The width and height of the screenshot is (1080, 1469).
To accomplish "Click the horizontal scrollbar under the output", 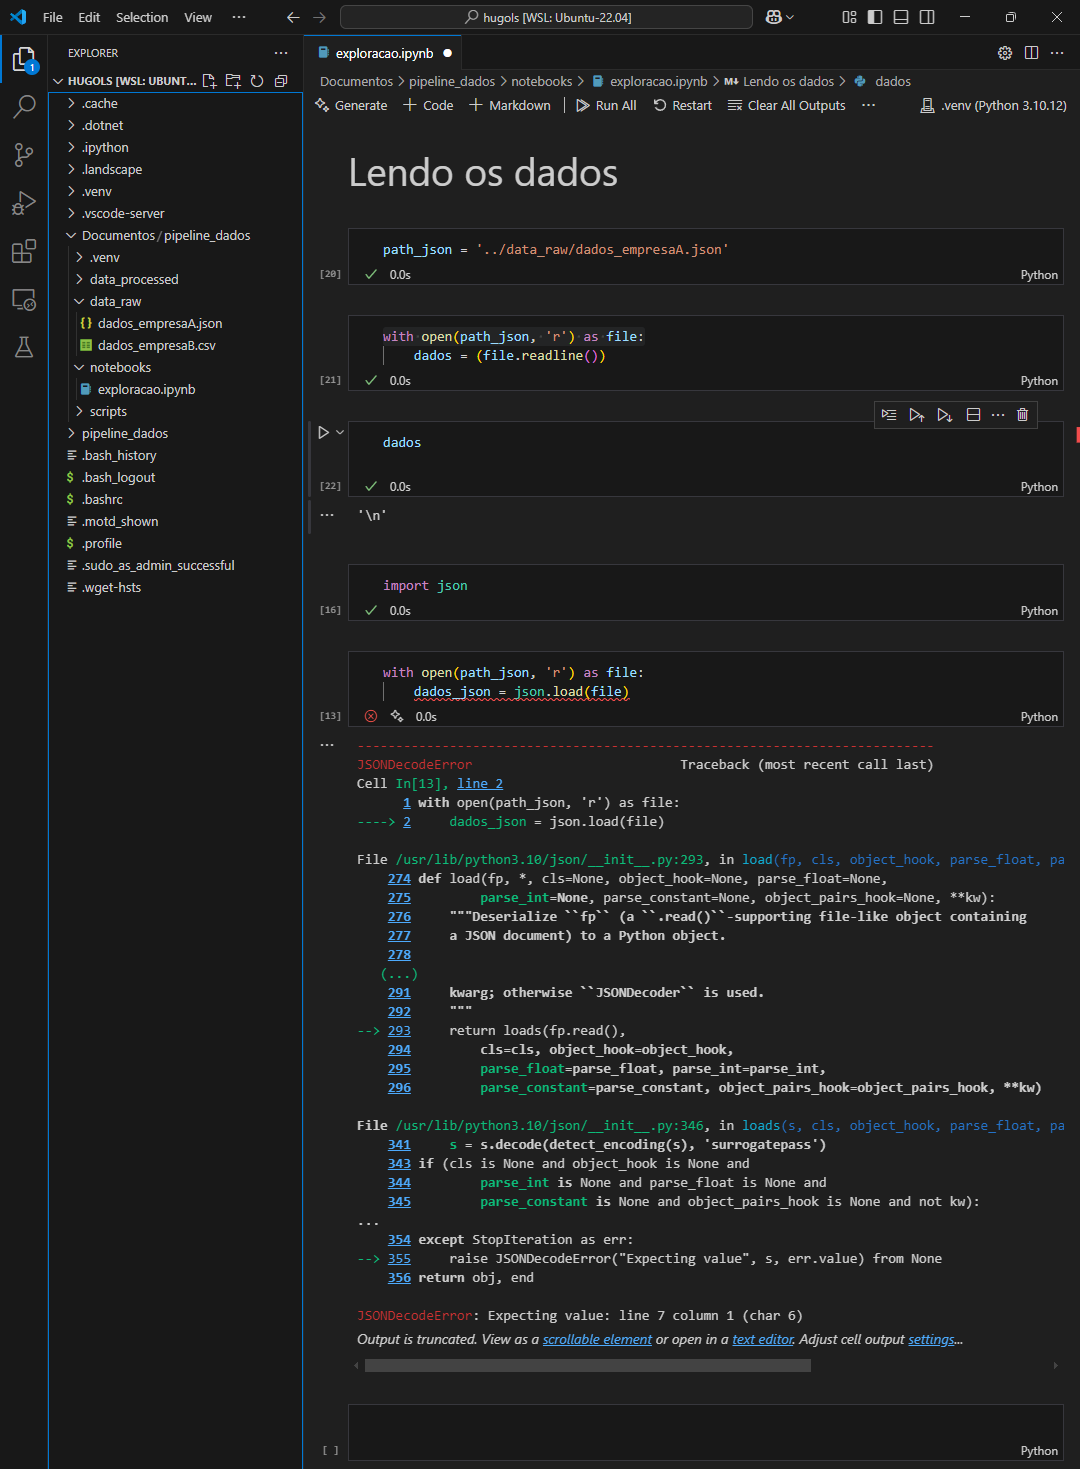I will [588, 1365].
